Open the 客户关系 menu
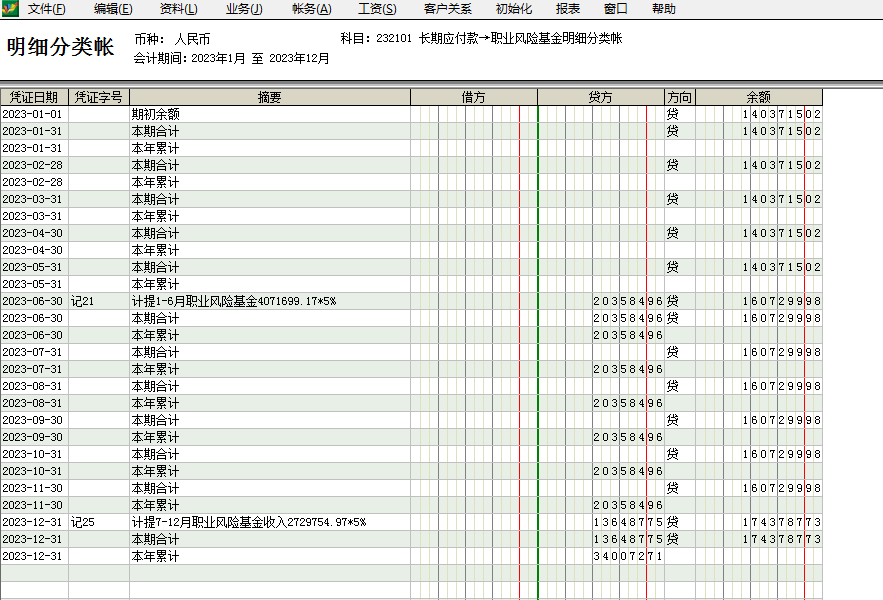883x600 pixels. tap(447, 9)
